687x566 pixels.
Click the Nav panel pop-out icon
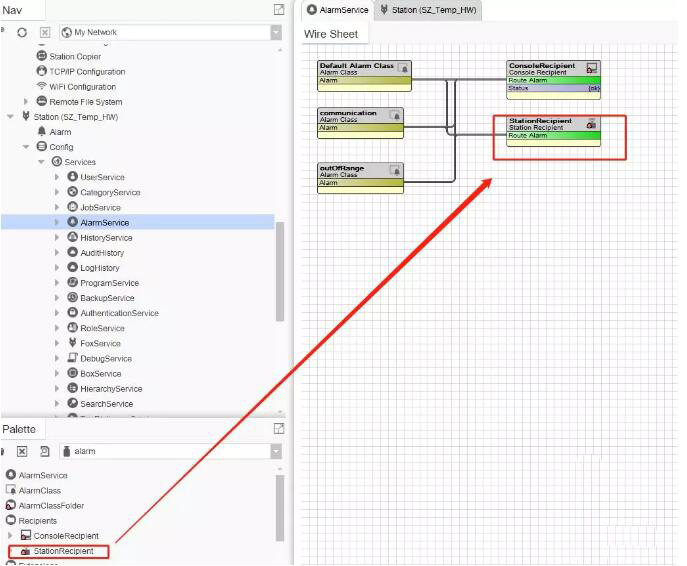(x=279, y=10)
